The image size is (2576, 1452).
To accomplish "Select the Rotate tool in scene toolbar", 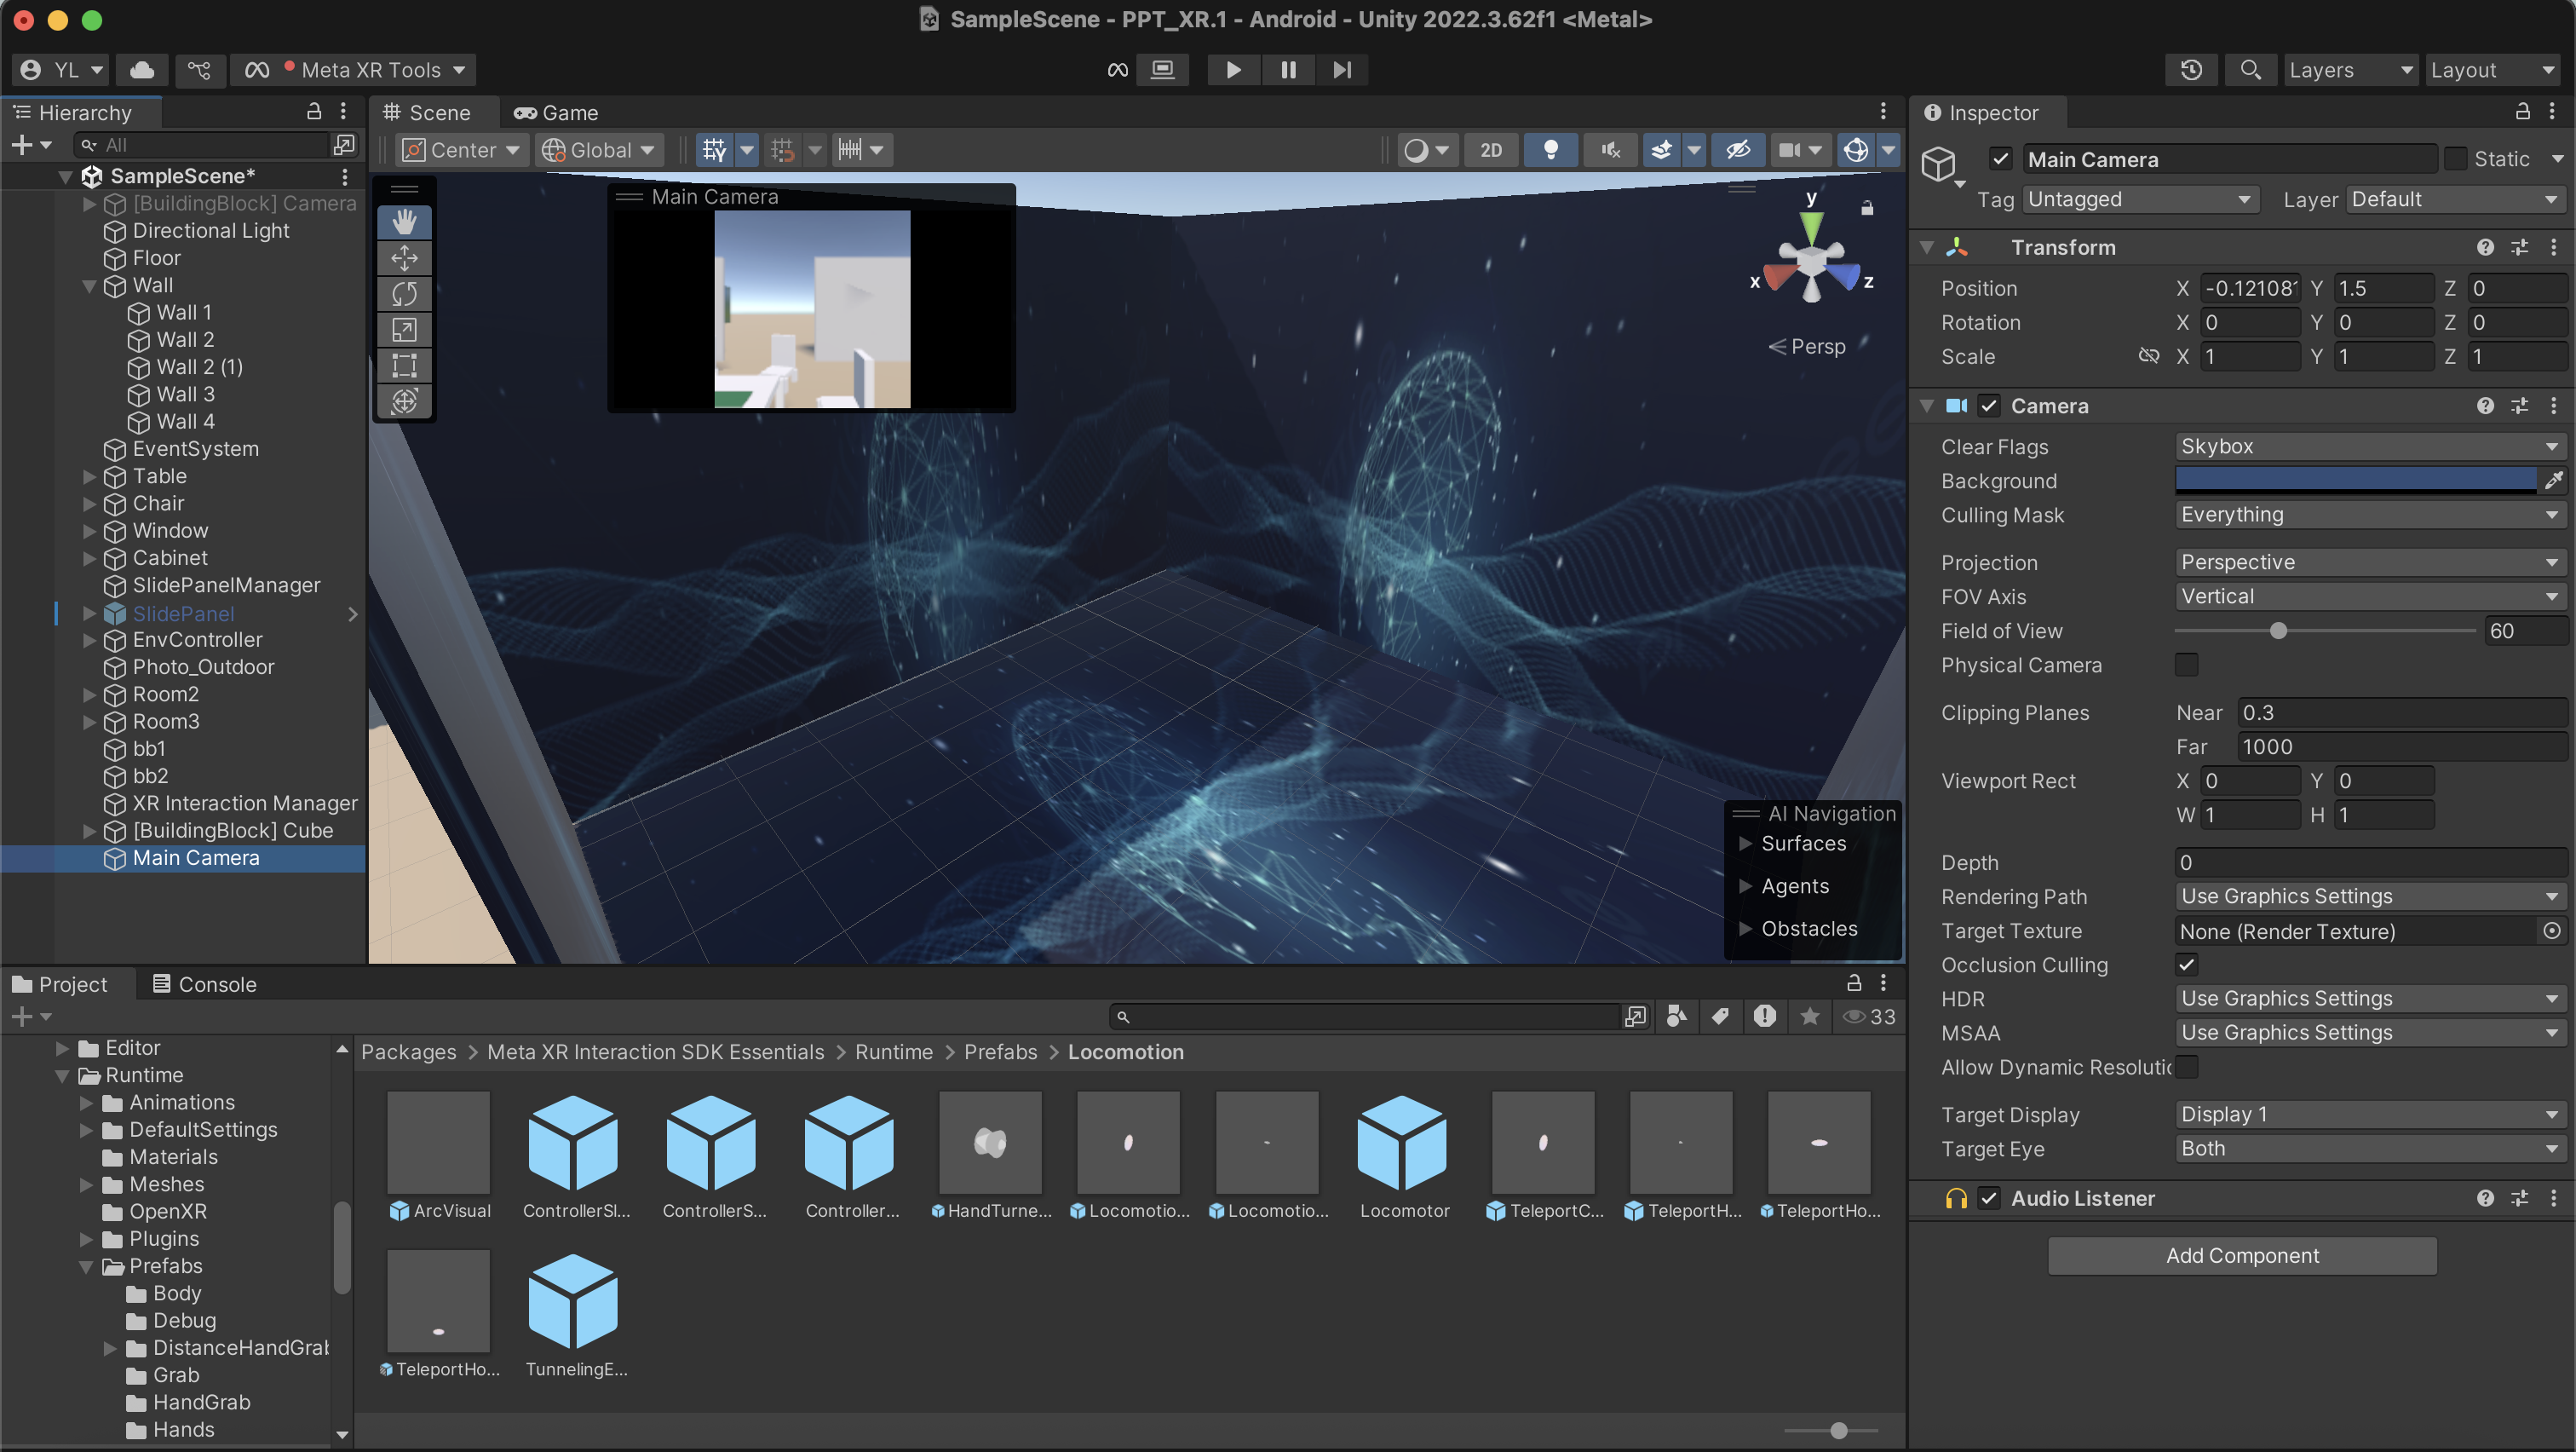I will click(404, 294).
